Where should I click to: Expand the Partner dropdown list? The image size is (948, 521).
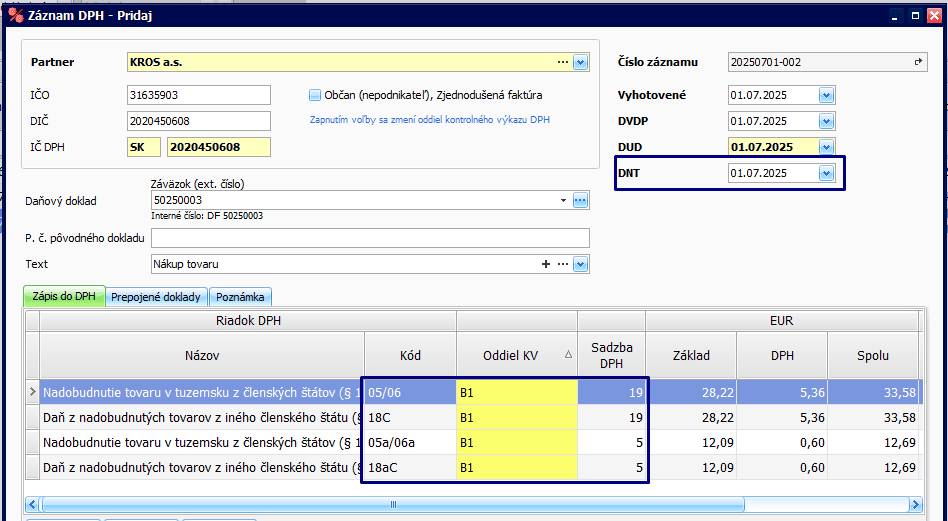[x=580, y=62]
